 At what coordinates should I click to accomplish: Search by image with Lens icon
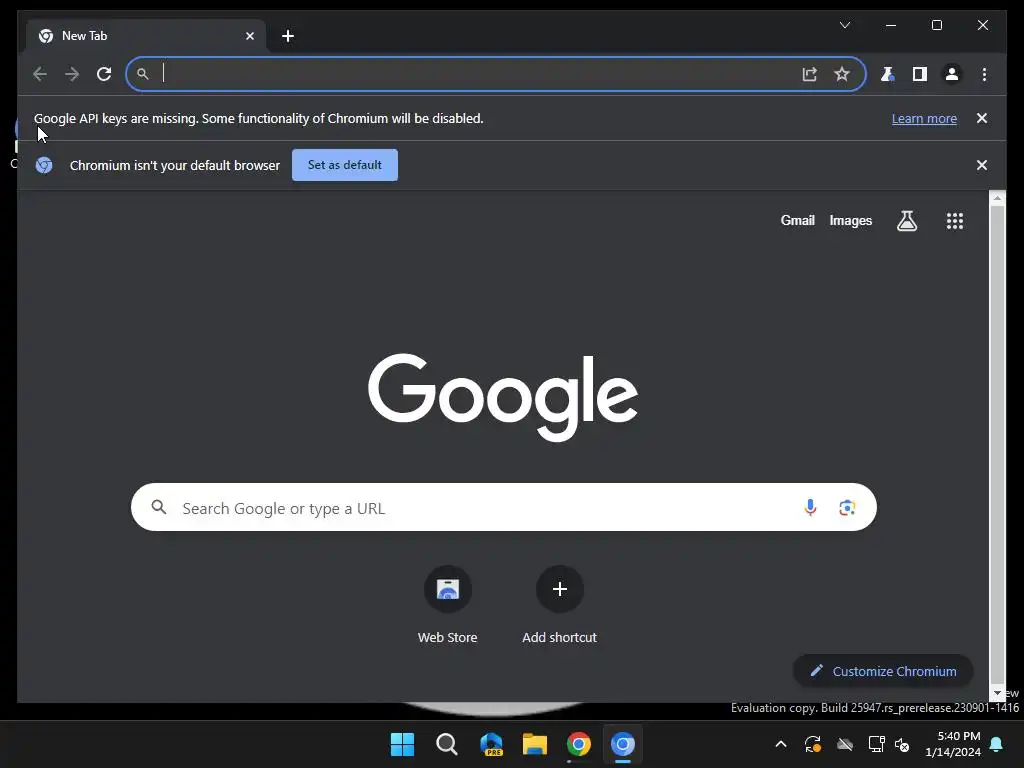pos(847,507)
